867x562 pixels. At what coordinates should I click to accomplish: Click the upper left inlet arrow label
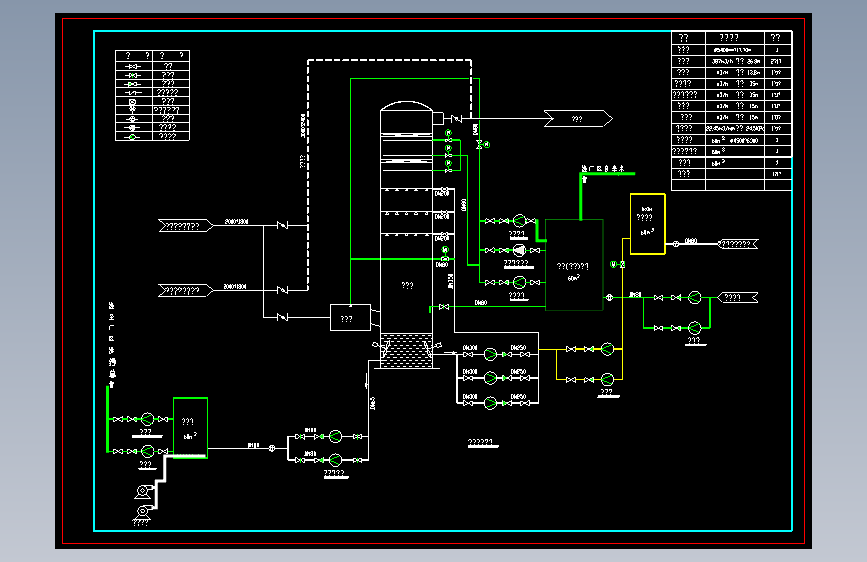pos(185,226)
